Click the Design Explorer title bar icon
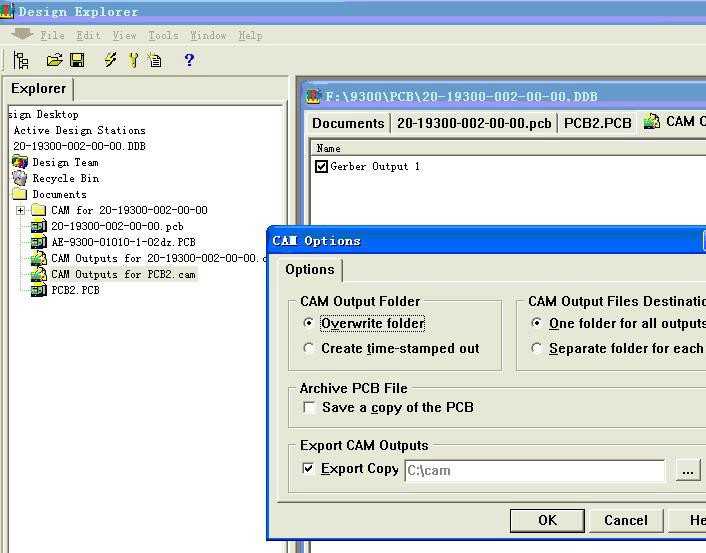 click(x=6, y=11)
